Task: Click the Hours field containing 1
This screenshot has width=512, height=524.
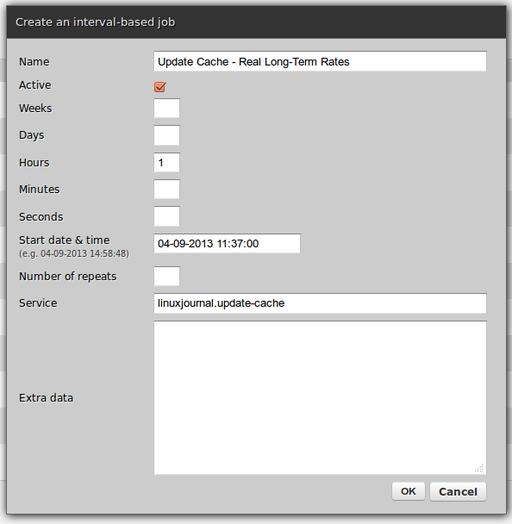Action: [x=166, y=162]
